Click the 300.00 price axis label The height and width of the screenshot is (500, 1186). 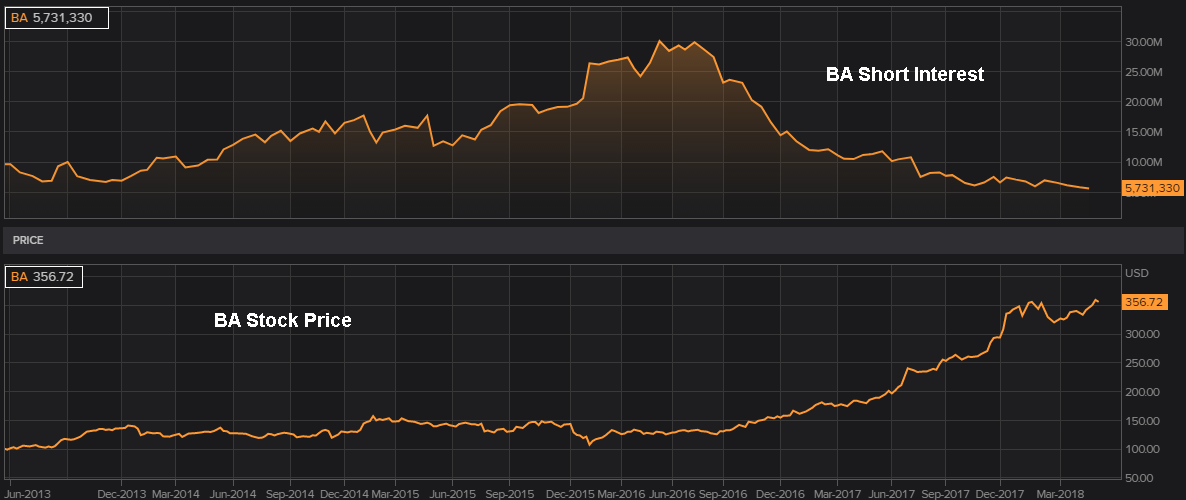pyautogui.click(x=1142, y=334)
